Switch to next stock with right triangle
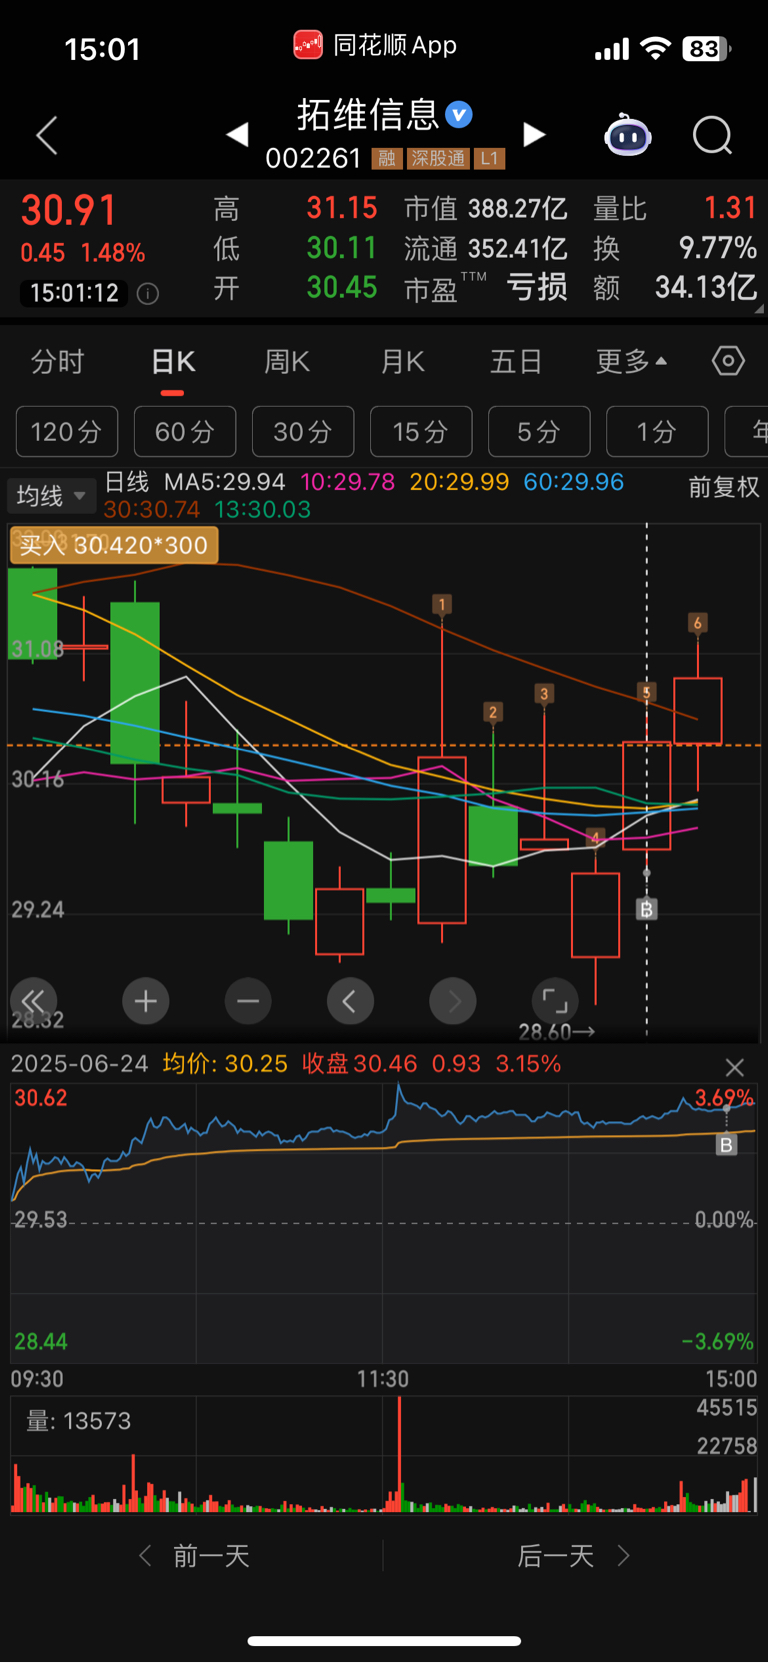The image size is (768, 1663). pos(535,135)
